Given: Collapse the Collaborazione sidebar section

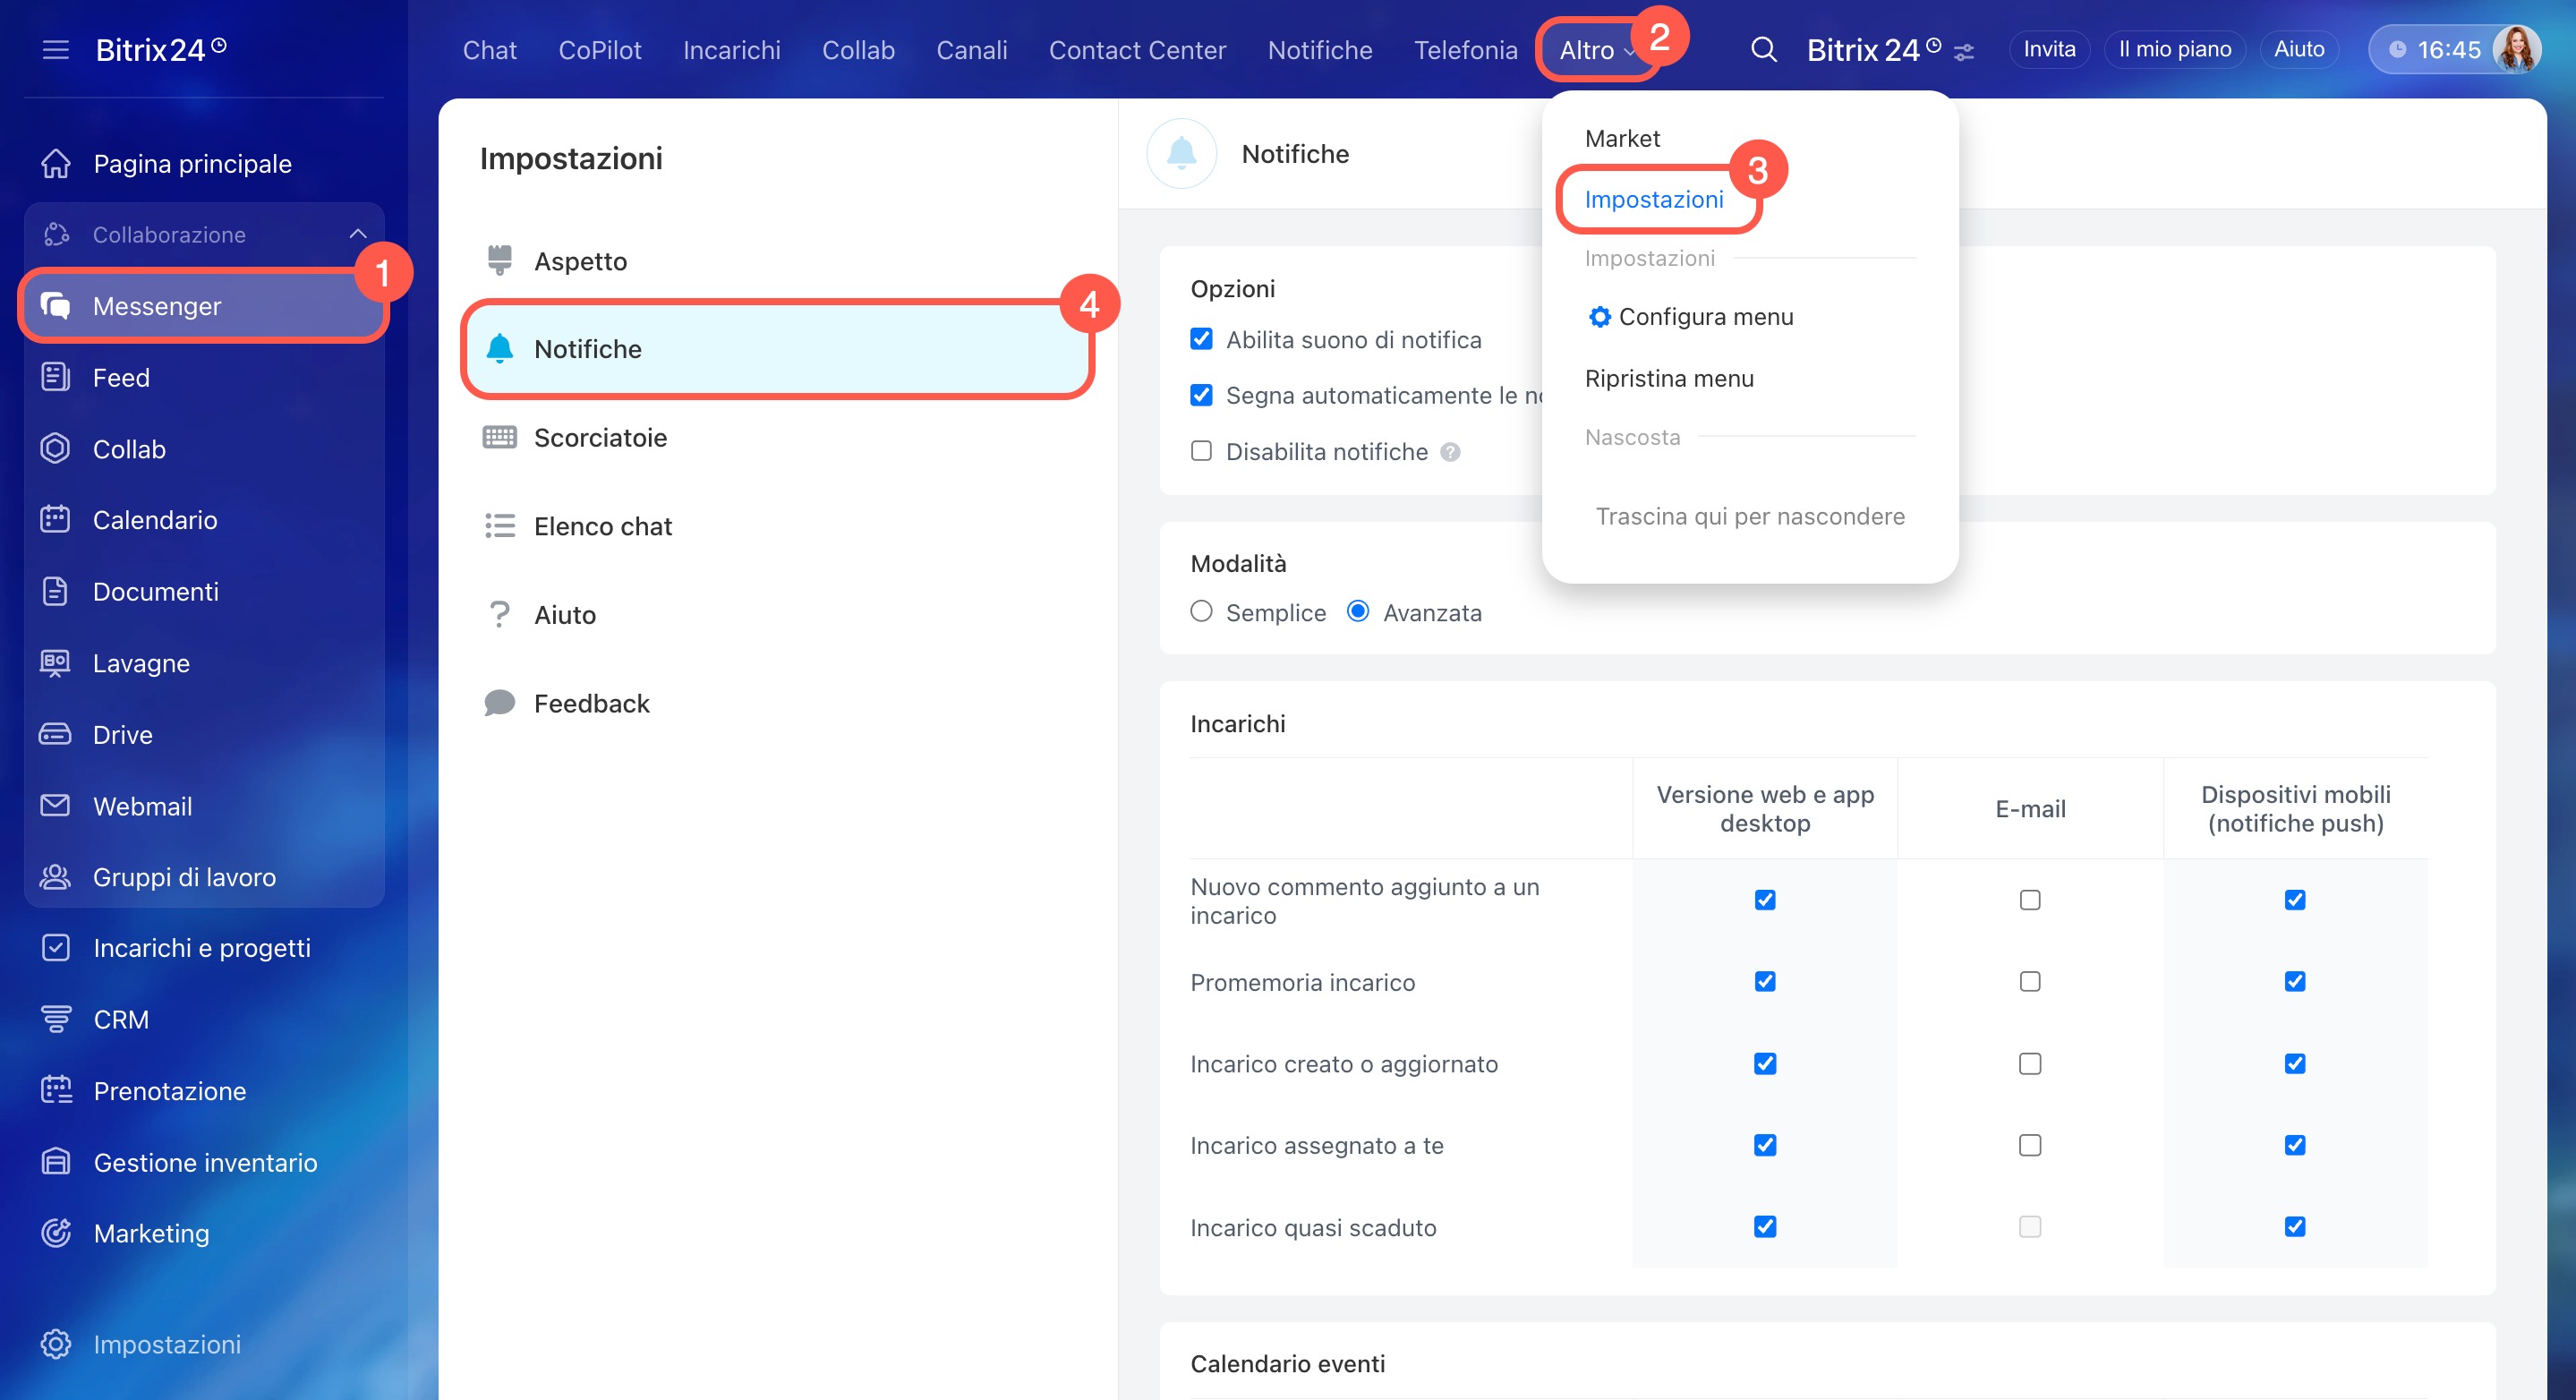Looking at the screenshot, I should [357, 234].
